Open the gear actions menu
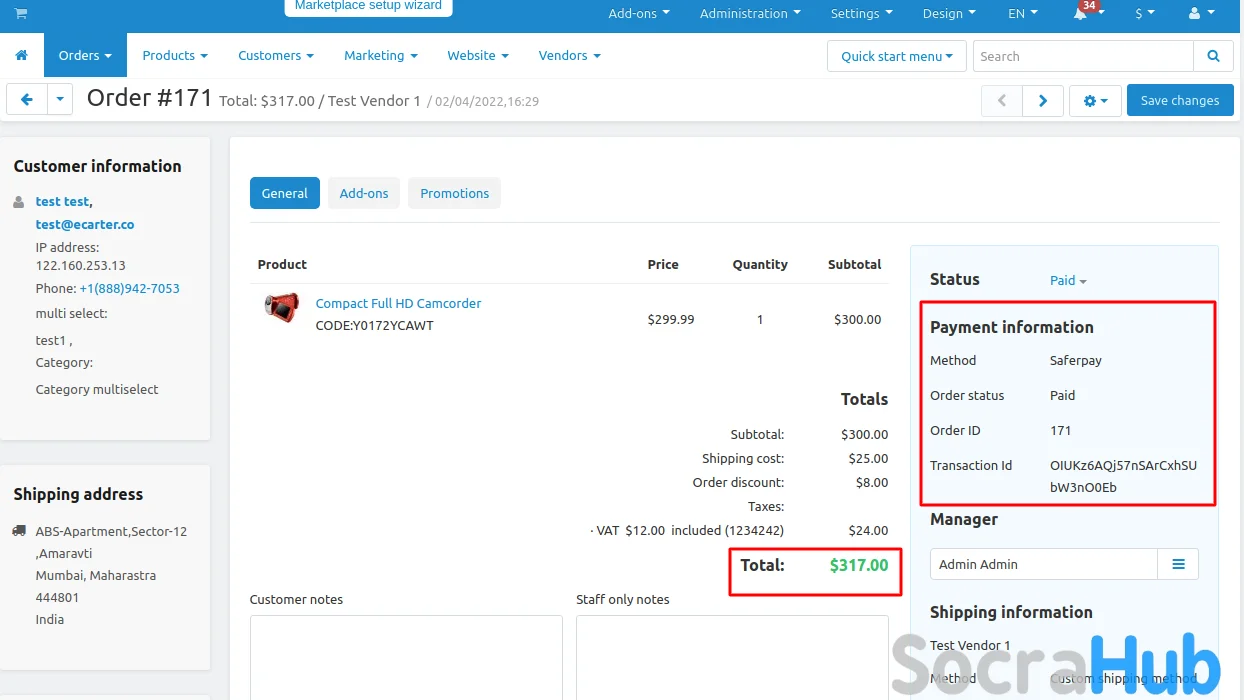The height and width of the screenshot is (700, 1244). point(1095,100)
